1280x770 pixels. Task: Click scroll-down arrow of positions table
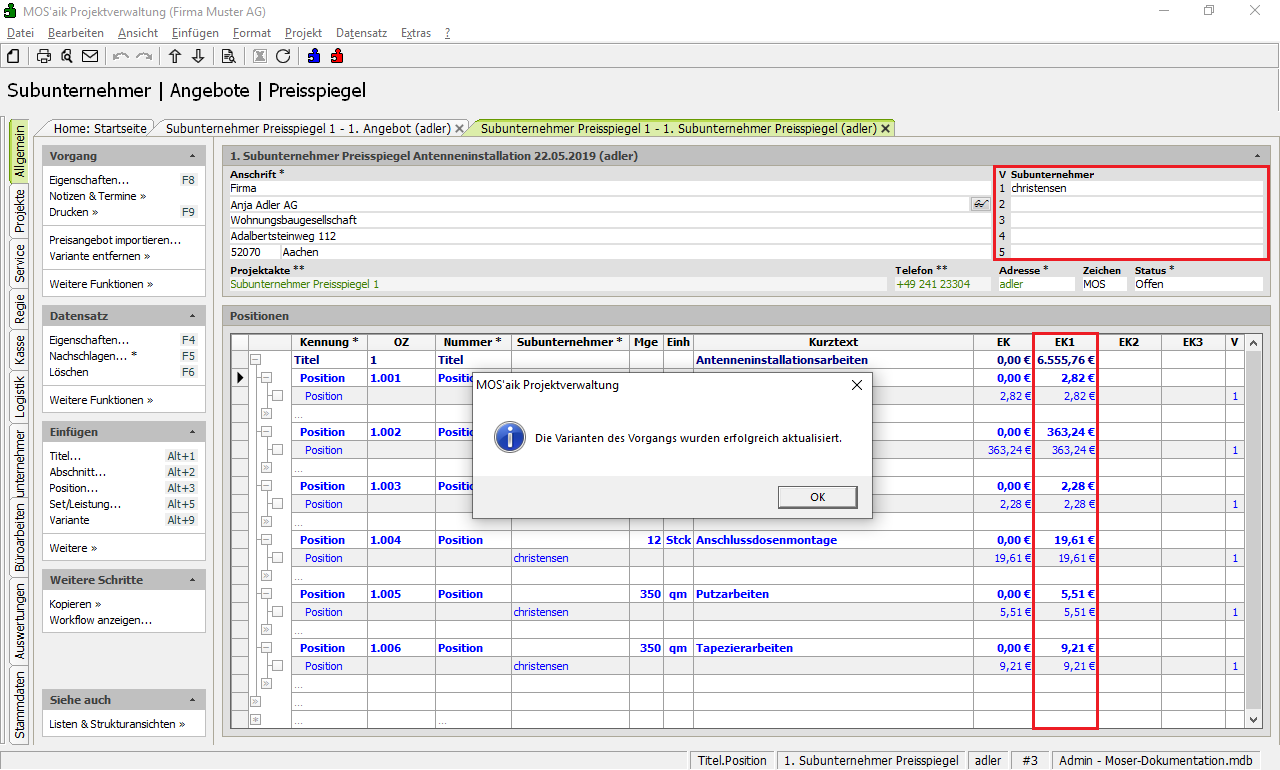click(x=1254, y=719)
